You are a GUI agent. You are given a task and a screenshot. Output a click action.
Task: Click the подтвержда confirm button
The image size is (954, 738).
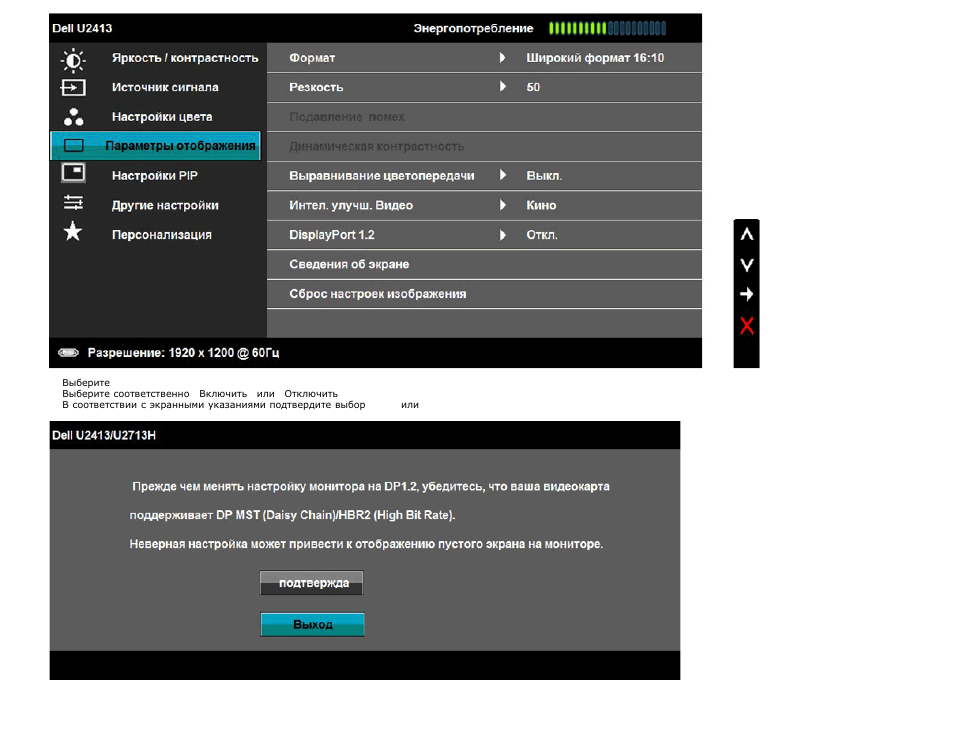point(312,584)
